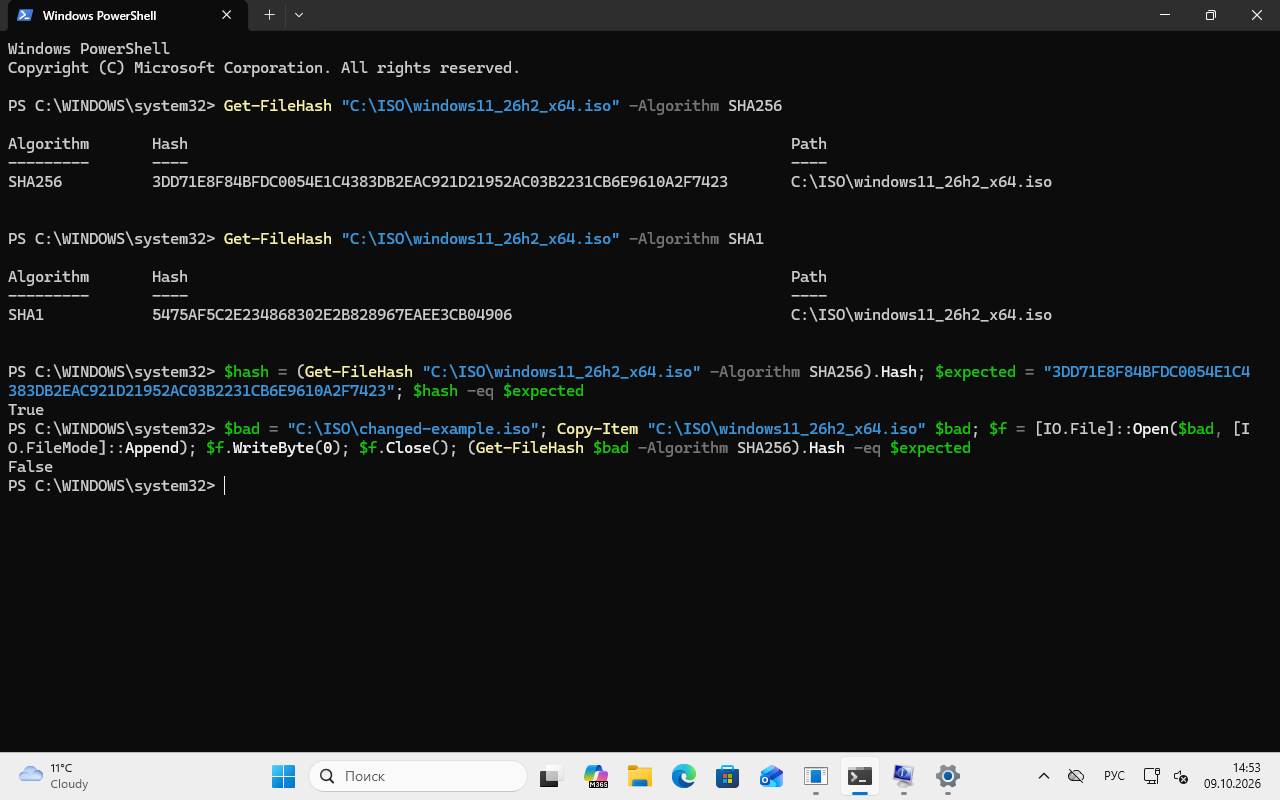This screenshot has width=1280, height=800.
Task: Open Task View from the taskbar
Action: pos(551,776)
